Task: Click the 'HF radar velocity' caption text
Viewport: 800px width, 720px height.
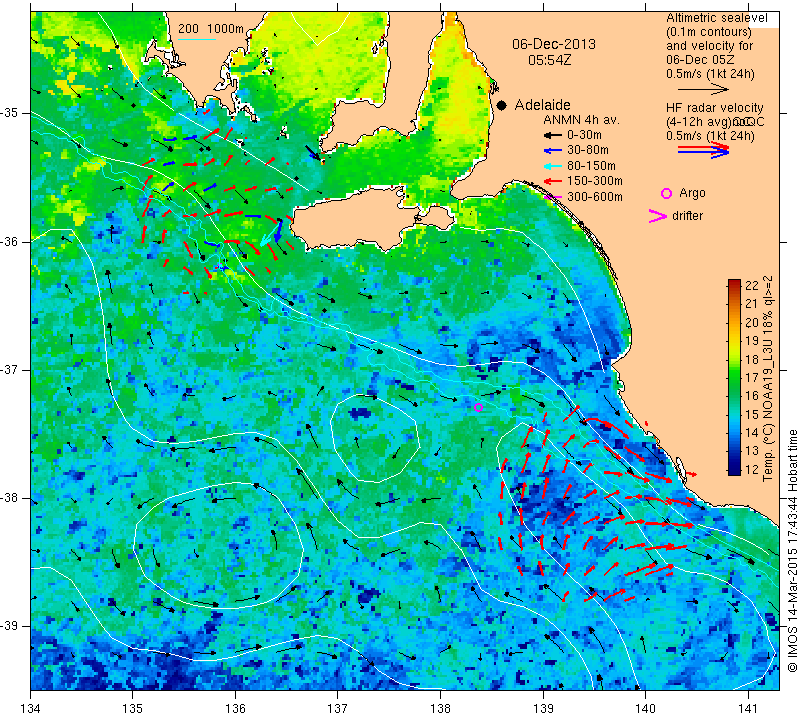Action: pyautogui.click(x=714, y=108)
